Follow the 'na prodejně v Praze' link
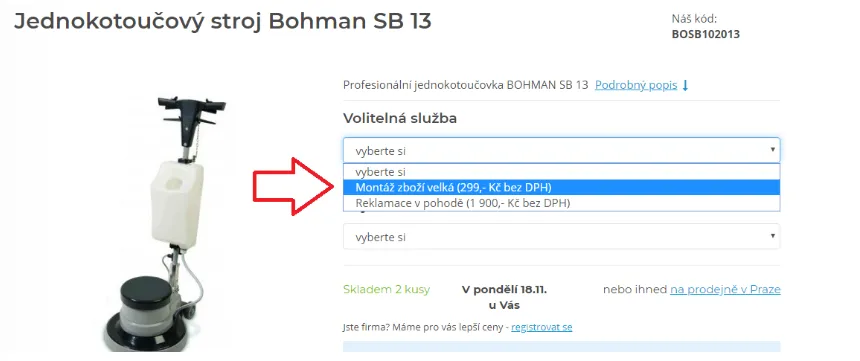 tap(725, 289)
